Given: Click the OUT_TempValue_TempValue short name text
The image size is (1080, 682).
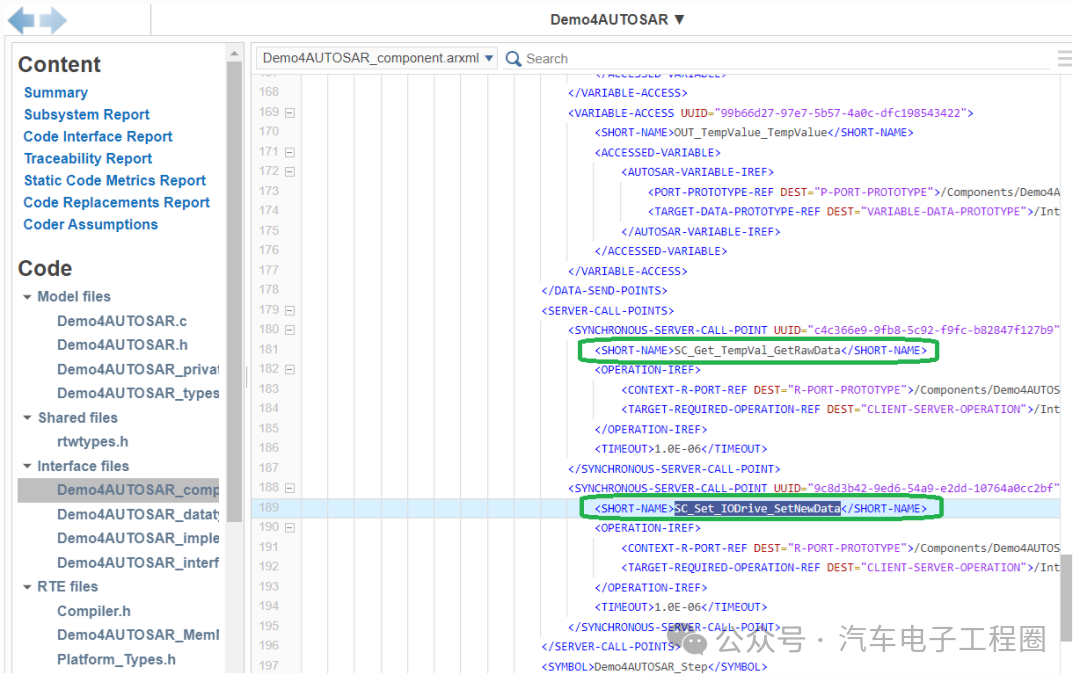Looking at the screenshot, I should coord(750,132).
